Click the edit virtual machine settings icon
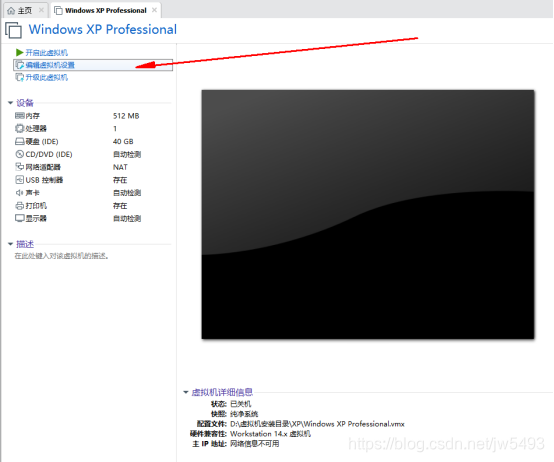Image resolution: width=554 pixels, height=462 pixels. [20, 65]
